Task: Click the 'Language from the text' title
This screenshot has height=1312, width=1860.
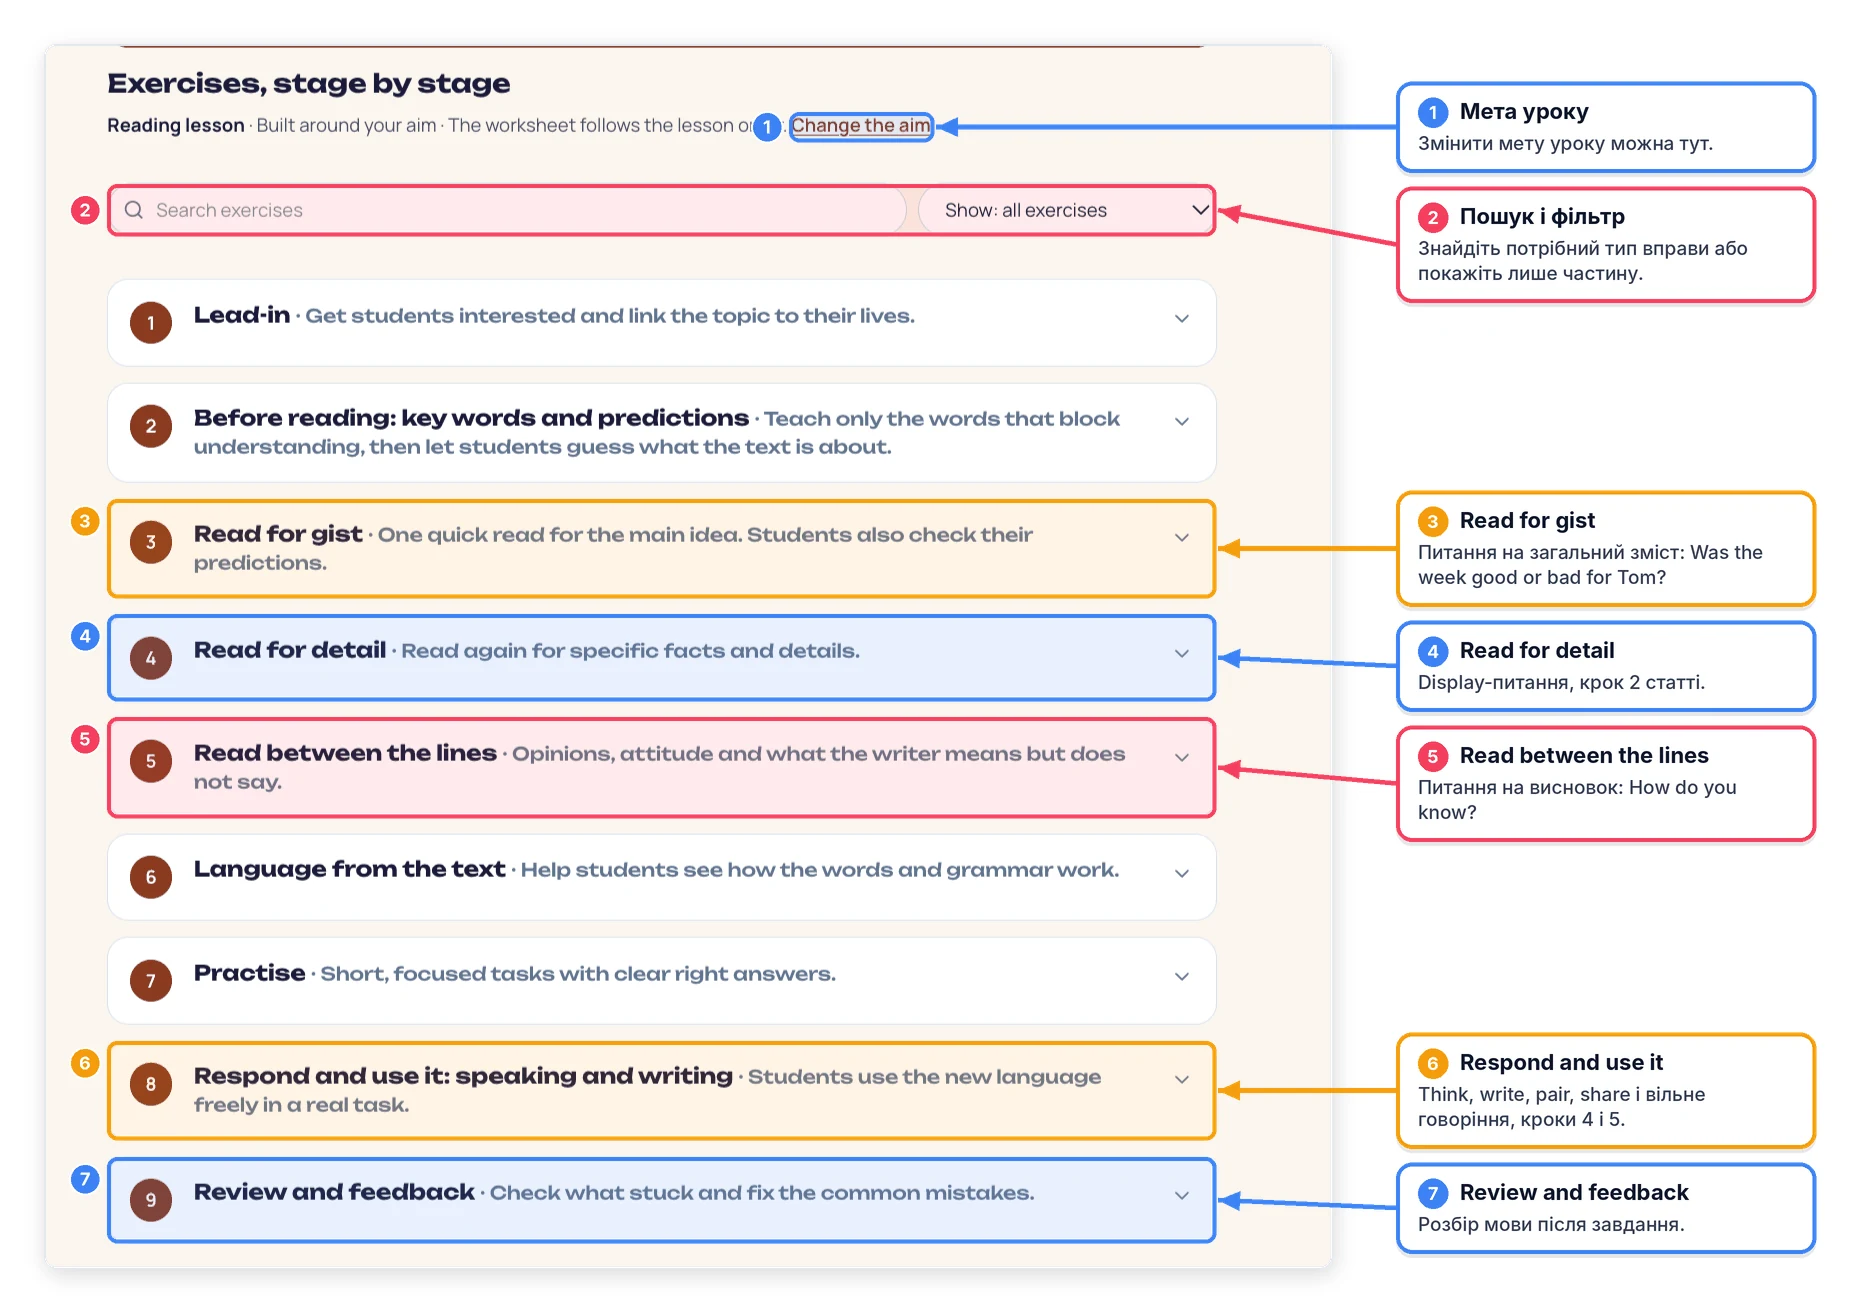Action: [x=350, y=869]
